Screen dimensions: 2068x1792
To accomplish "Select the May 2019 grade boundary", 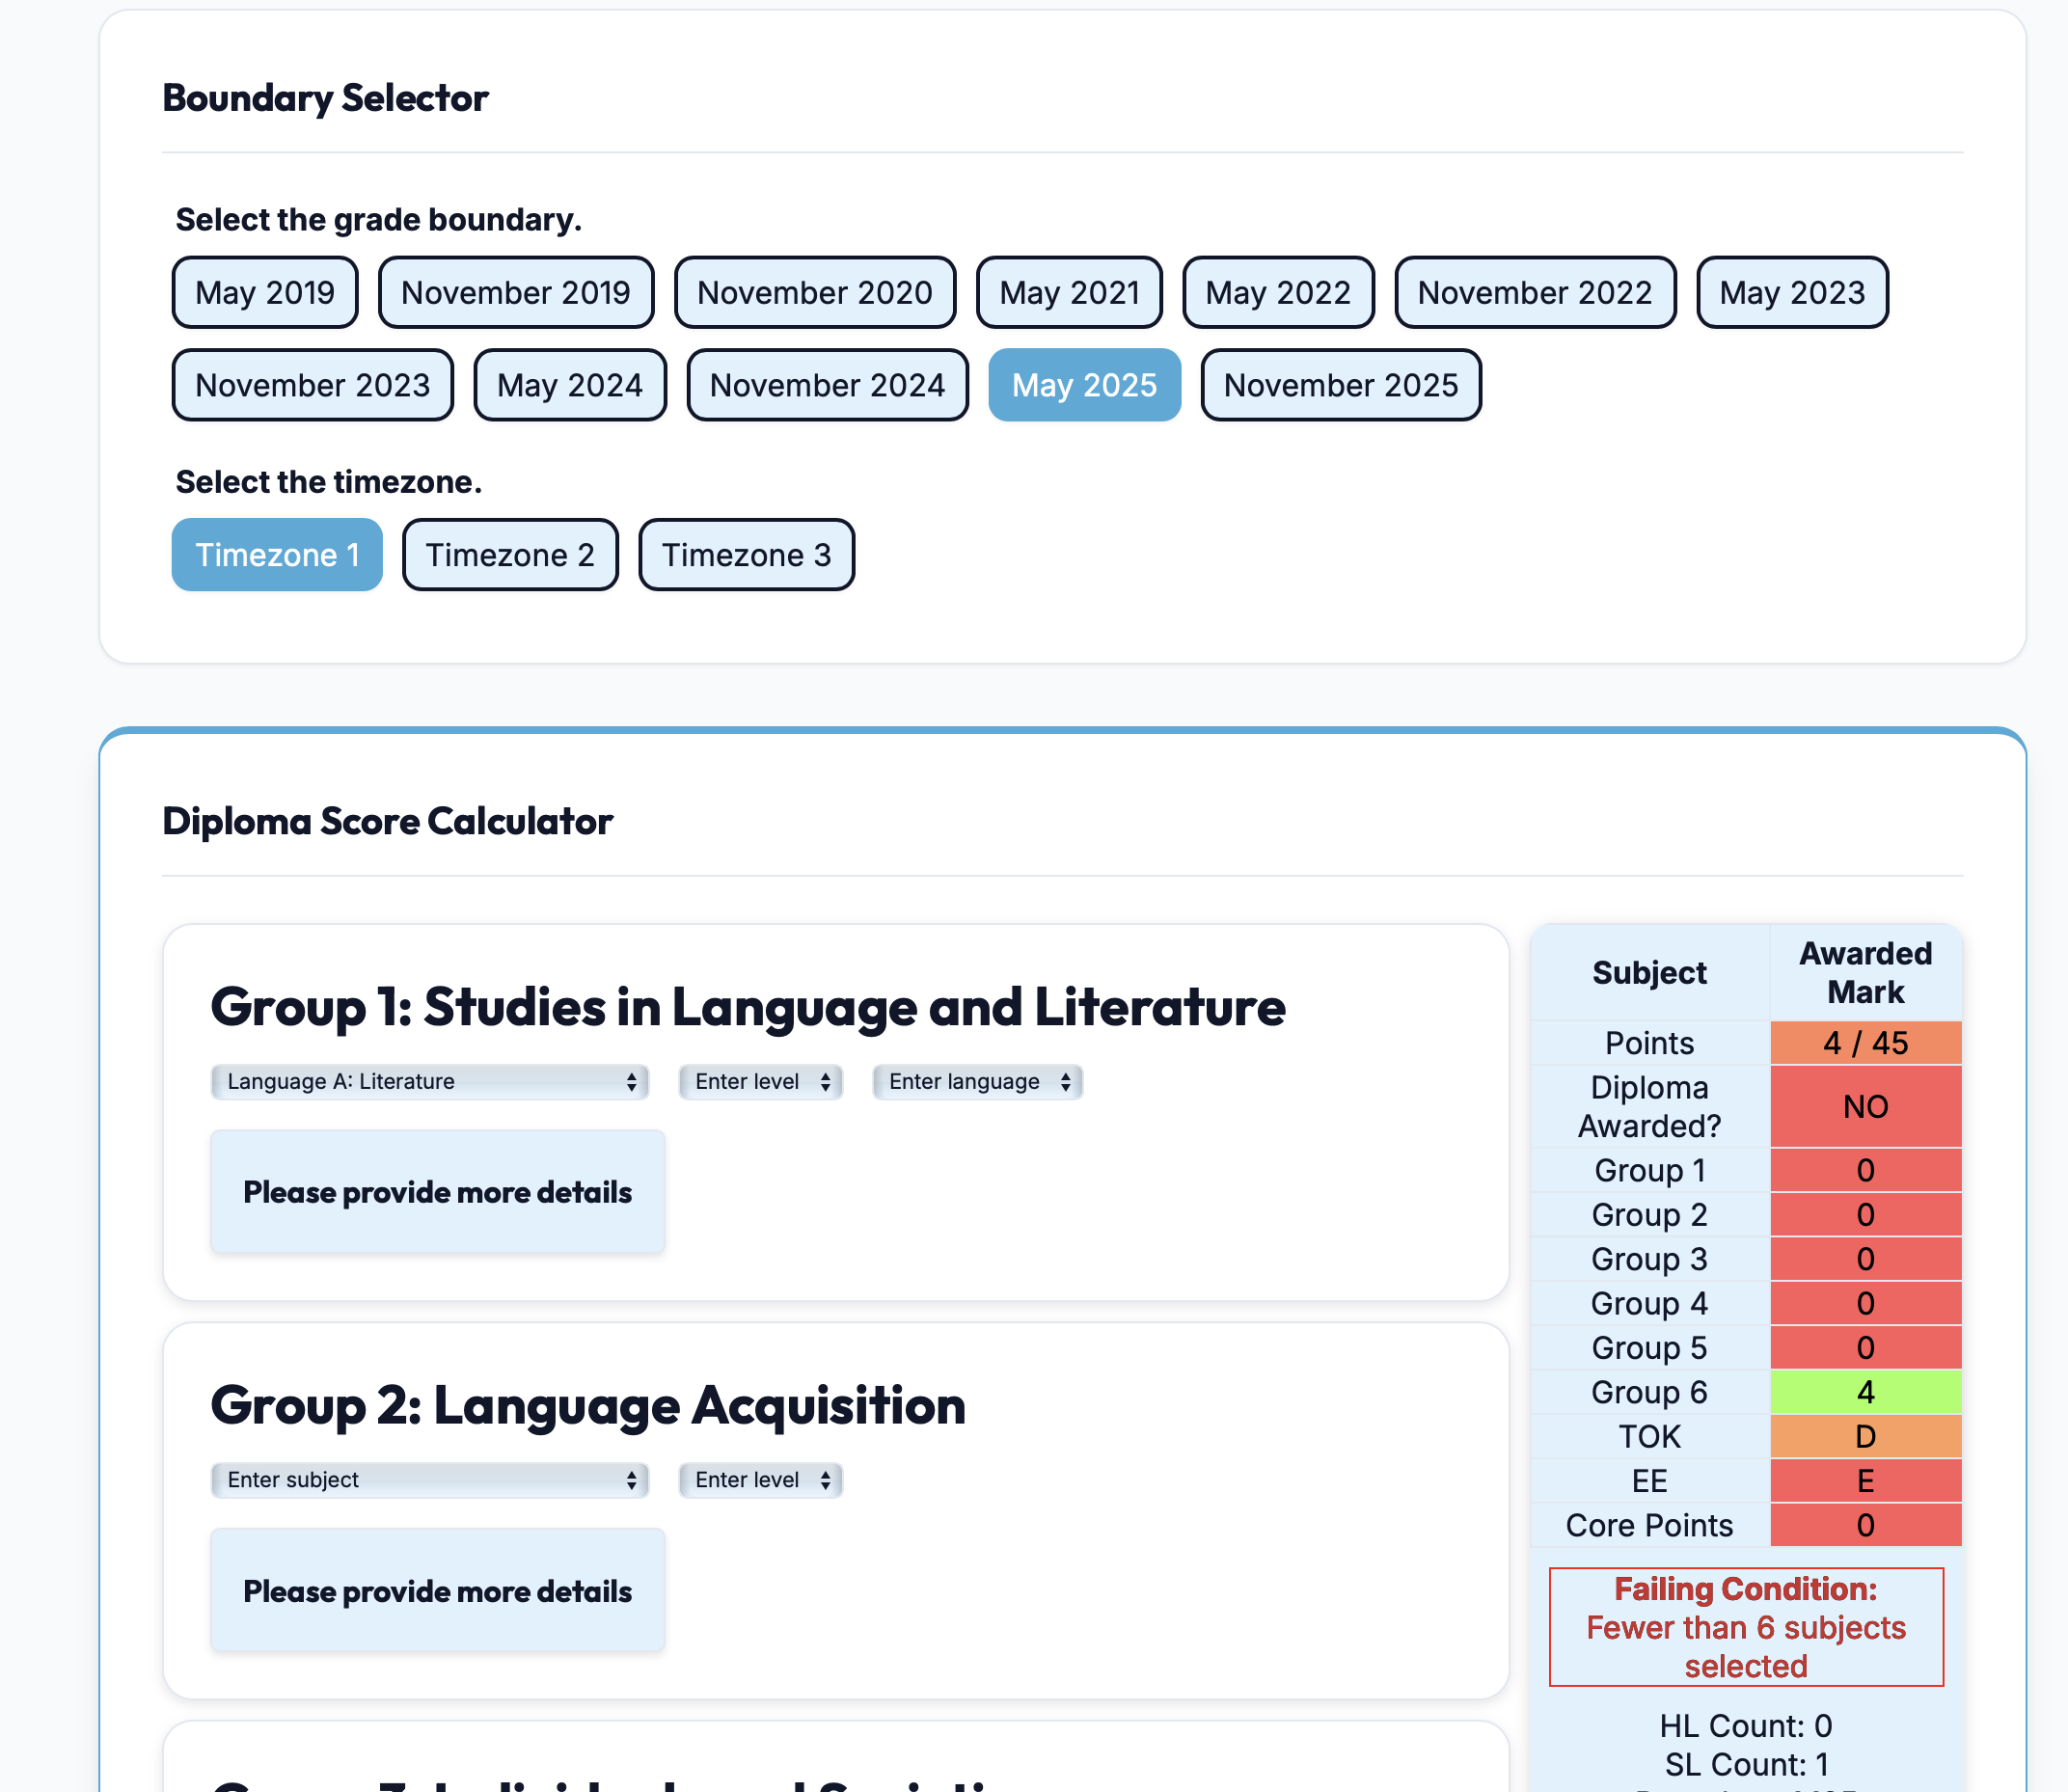I will pos(264,292).
